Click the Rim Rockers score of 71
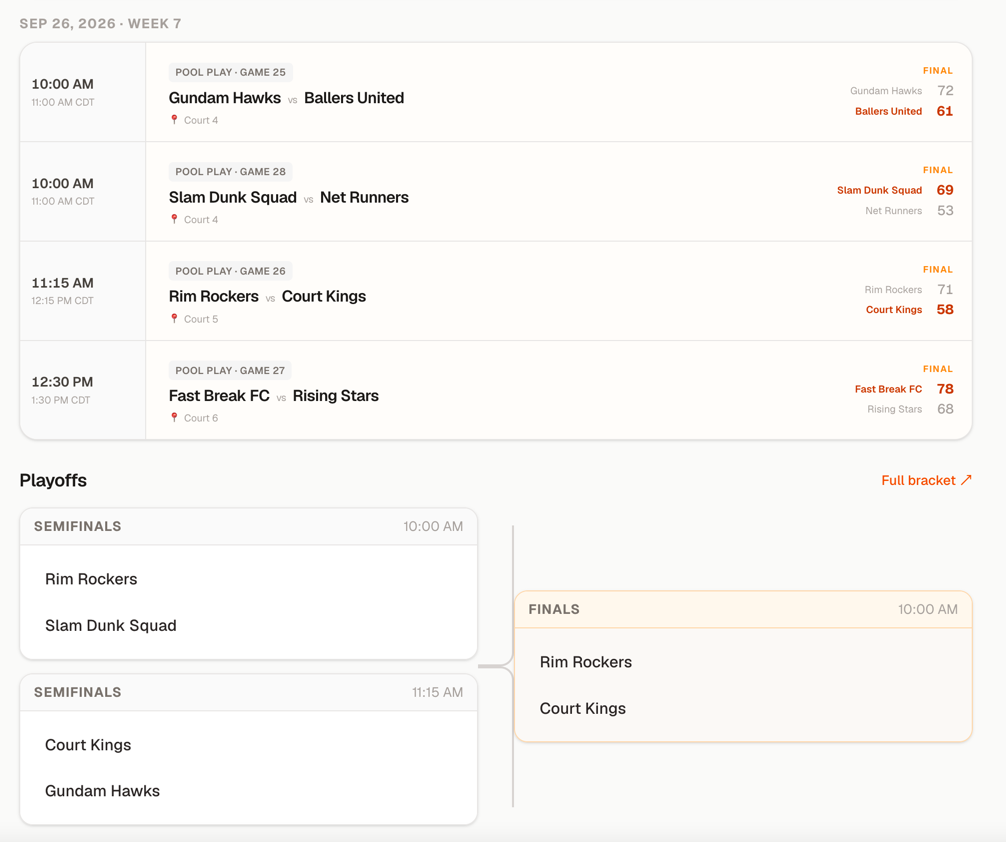 point(945,289)
